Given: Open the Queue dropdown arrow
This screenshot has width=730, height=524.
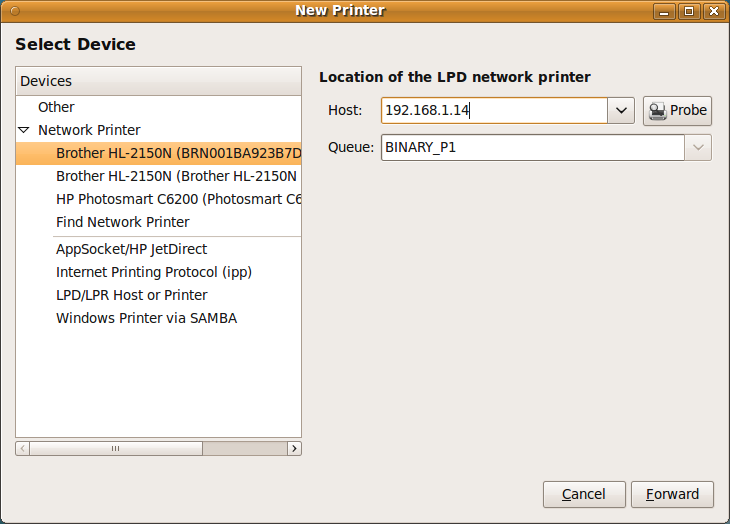Looking at the screenshot, I should coord(697,148).
